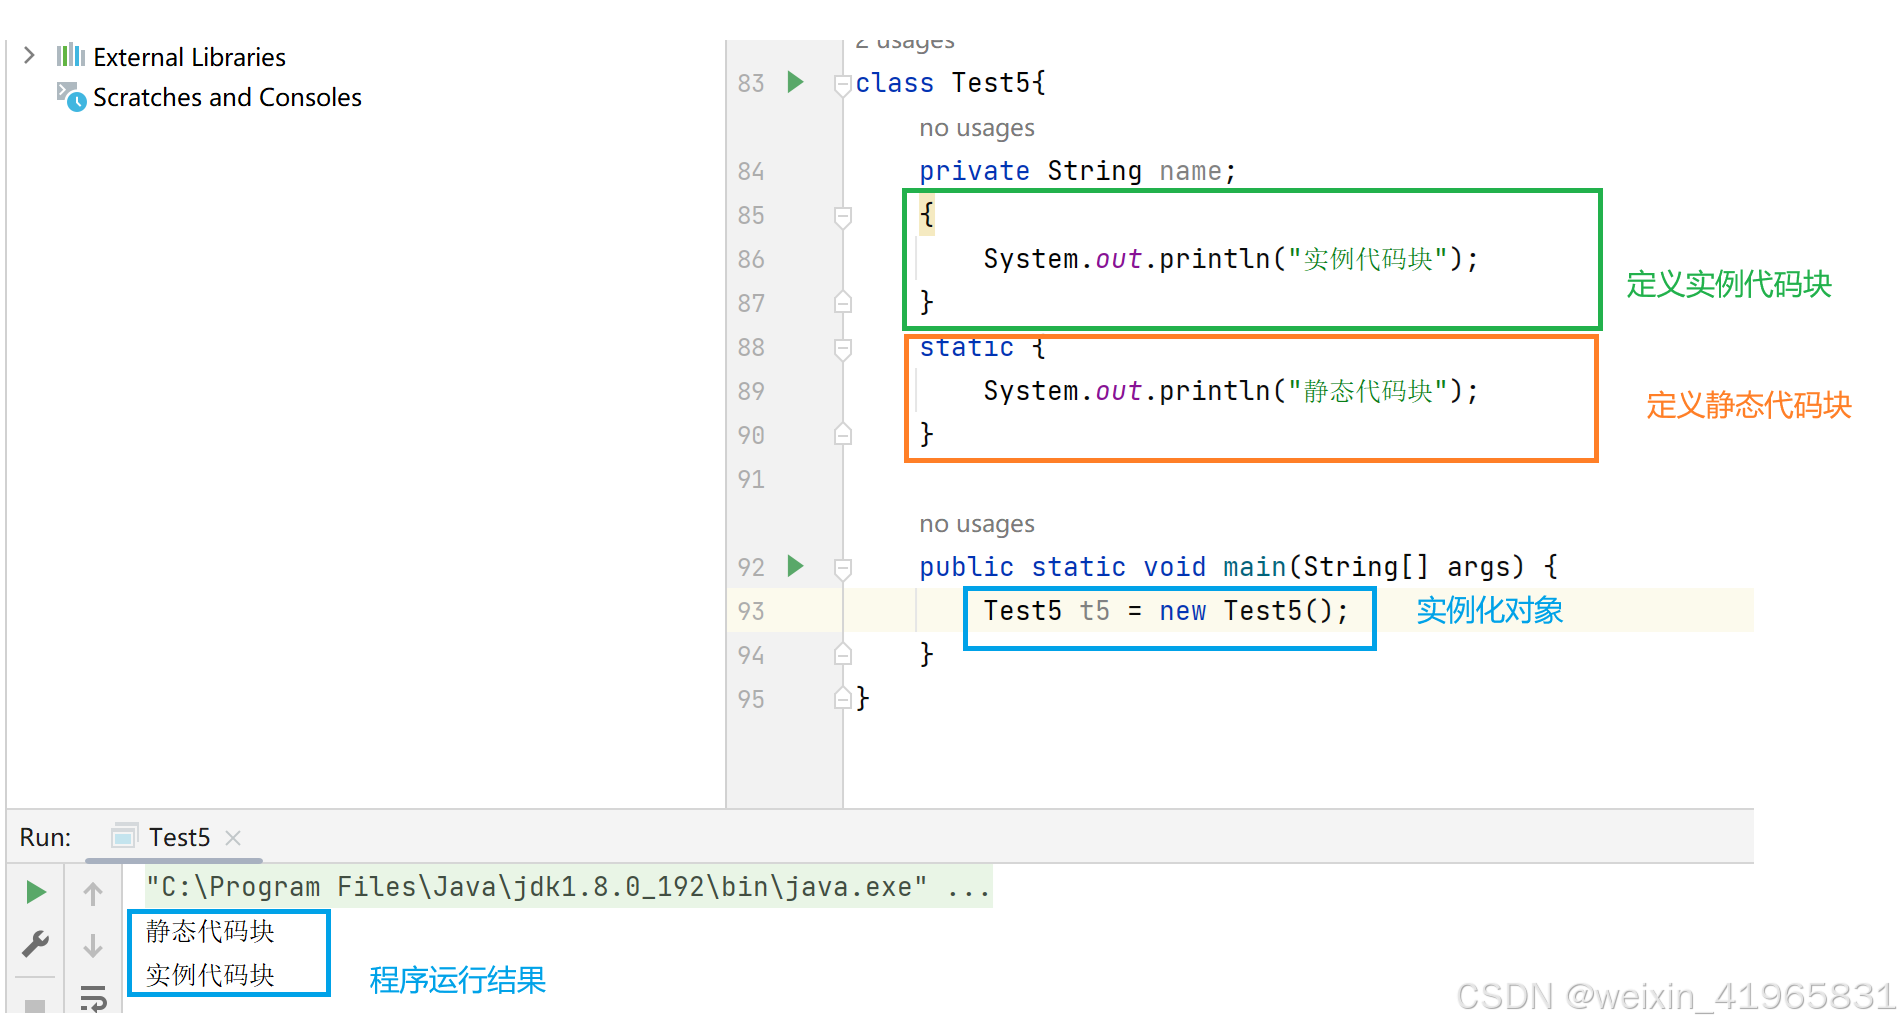Open Scratches and Consoles node
This screenshot has height=1028, width=1901.
tap(227, 97)
